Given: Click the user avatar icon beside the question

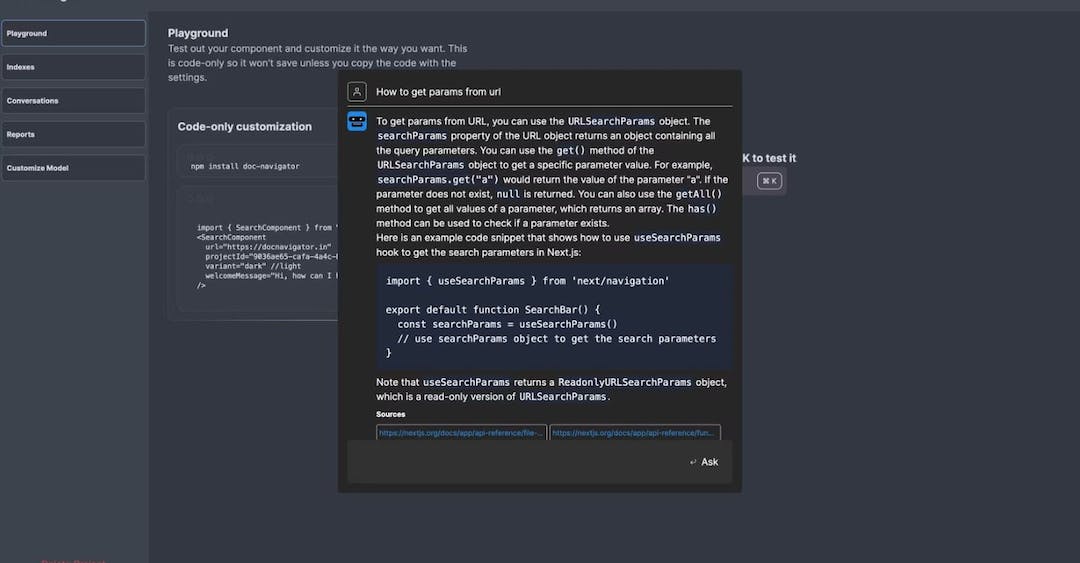Looking at the screenshot, I should (356, 92).
